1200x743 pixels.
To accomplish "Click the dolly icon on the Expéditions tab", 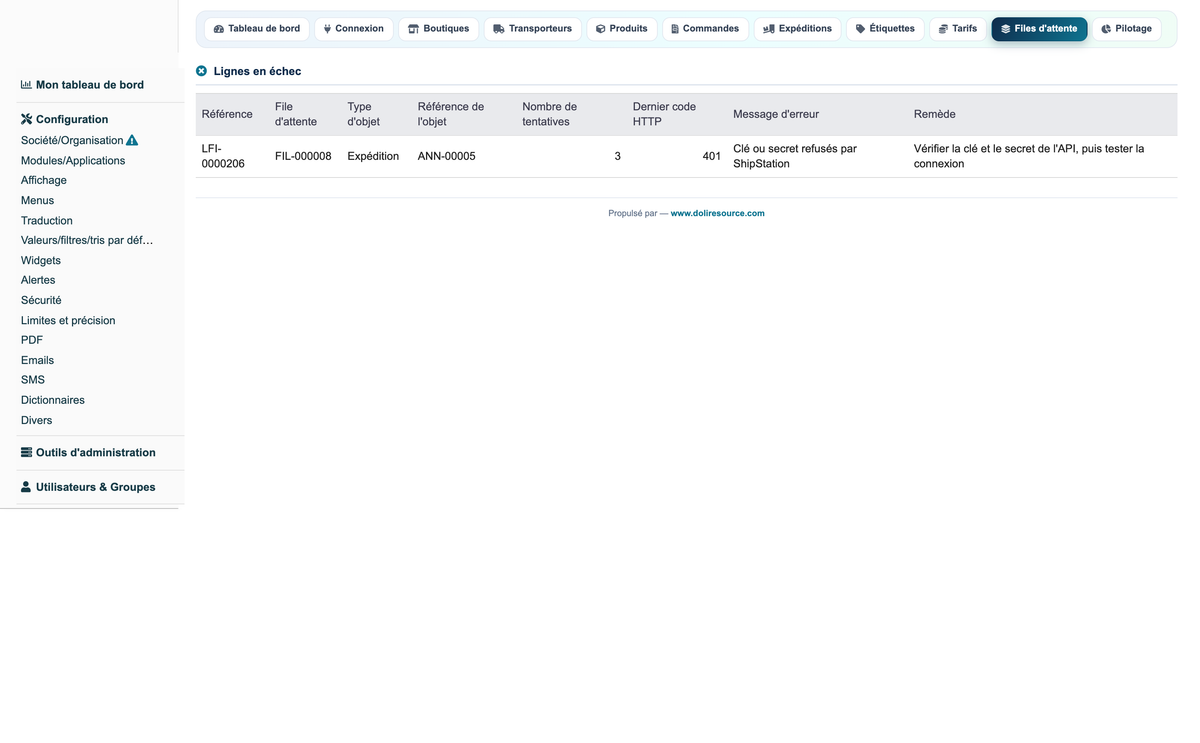I will point(769,29).
